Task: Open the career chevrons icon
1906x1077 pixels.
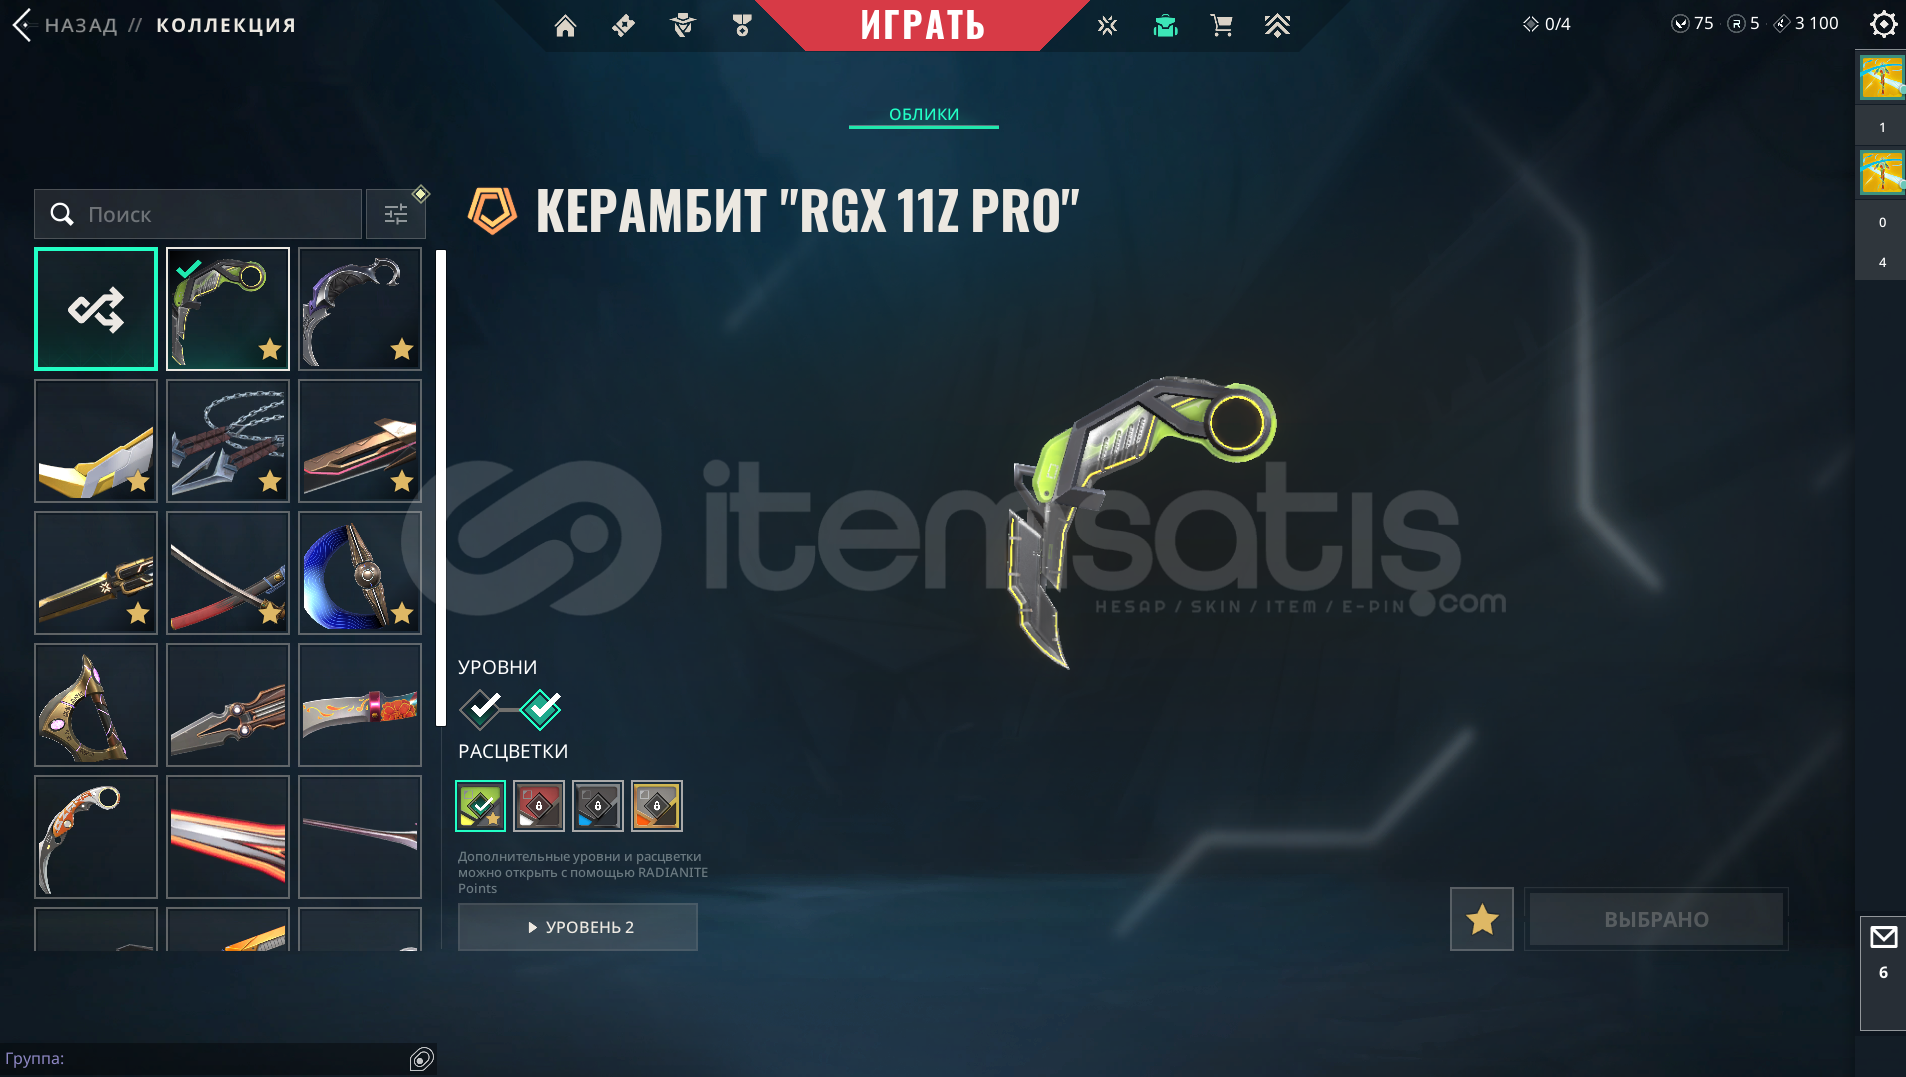Action: 1277,25
